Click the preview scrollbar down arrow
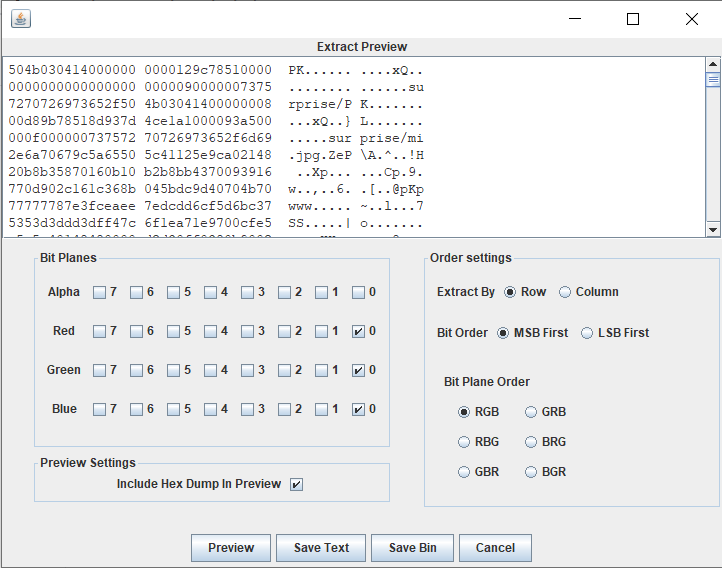The width and height of the screenshot is (722, 568). coord(712,230)
